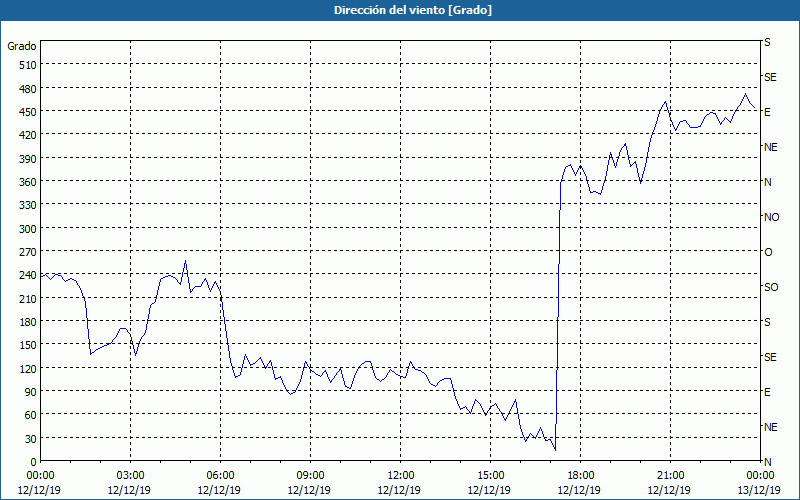Click the 90 tick label on the left axis
The image size is (800, 500).
pyautogui.click(x=31, y=392)
